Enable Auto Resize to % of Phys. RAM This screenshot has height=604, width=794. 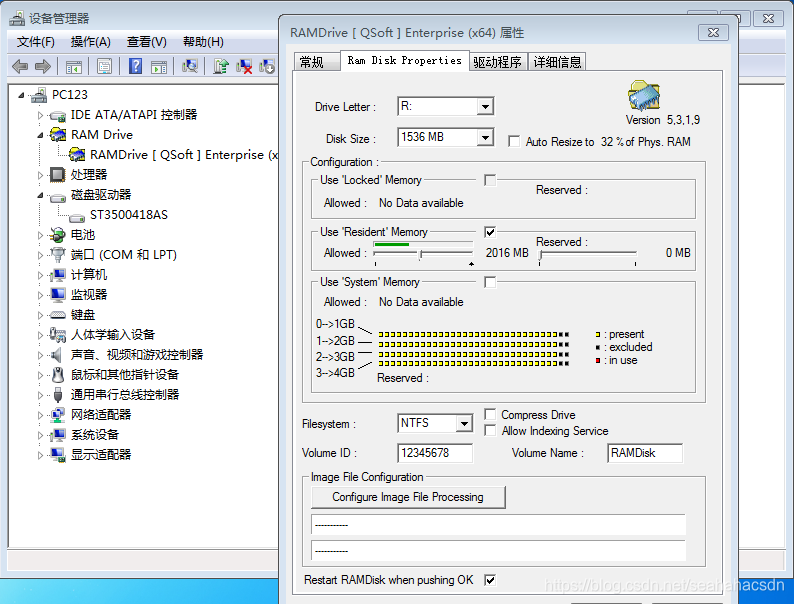click(x=514, y=142)
